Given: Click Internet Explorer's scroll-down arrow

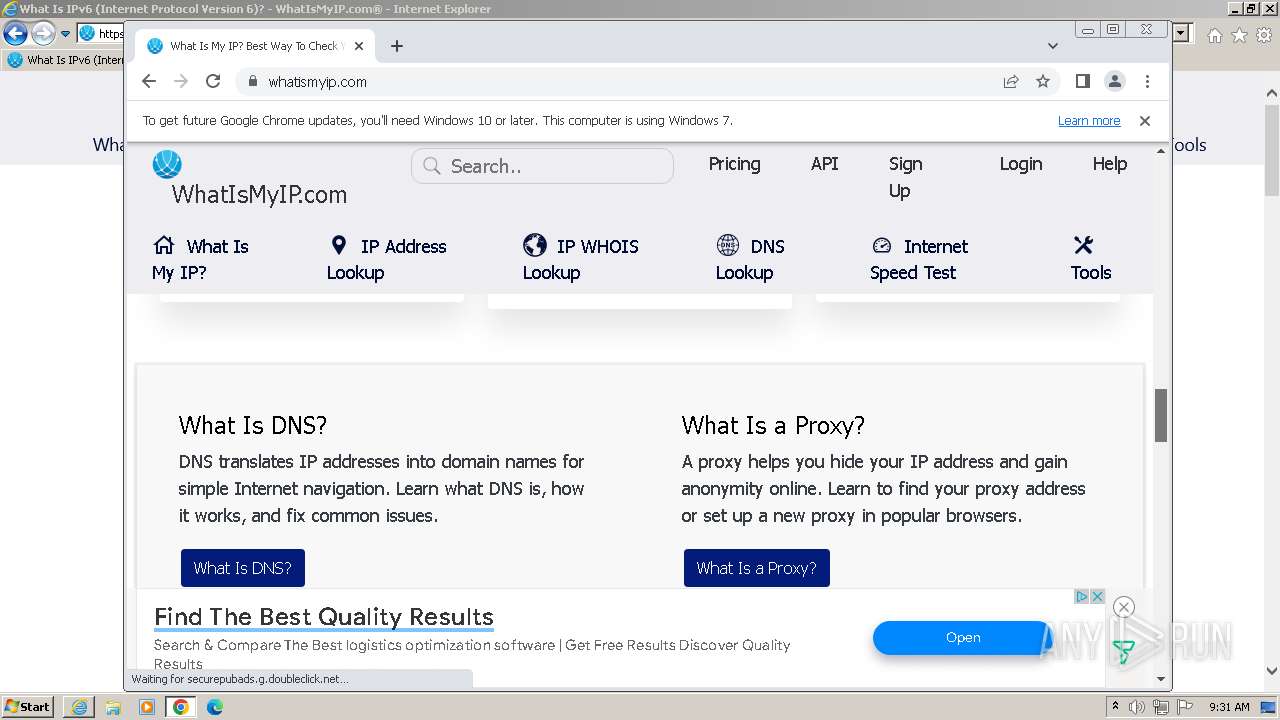Looking at the screenshot, I should pyautogui.click(x=1272, y=672).
